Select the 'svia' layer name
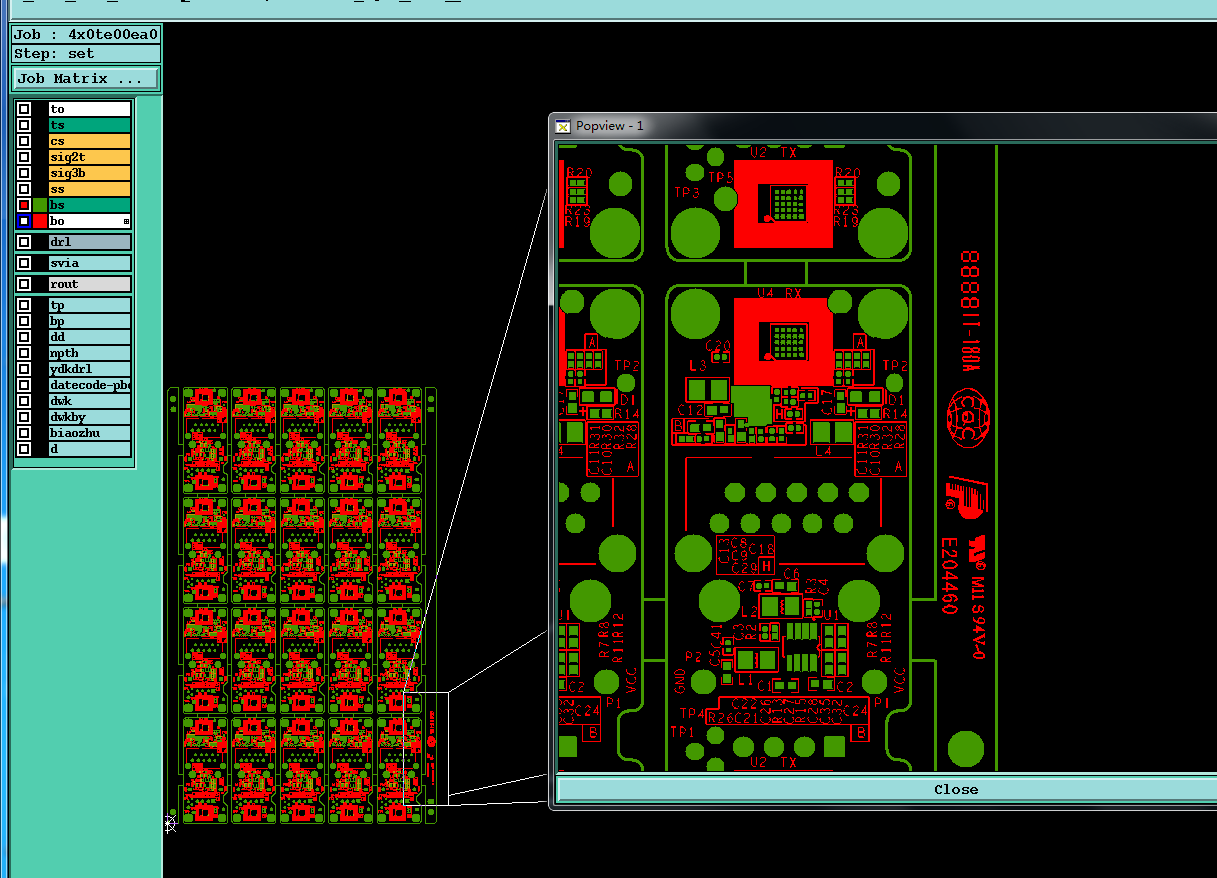The height and width of the screenshot is (878, 1217). [x=90, y=263]
